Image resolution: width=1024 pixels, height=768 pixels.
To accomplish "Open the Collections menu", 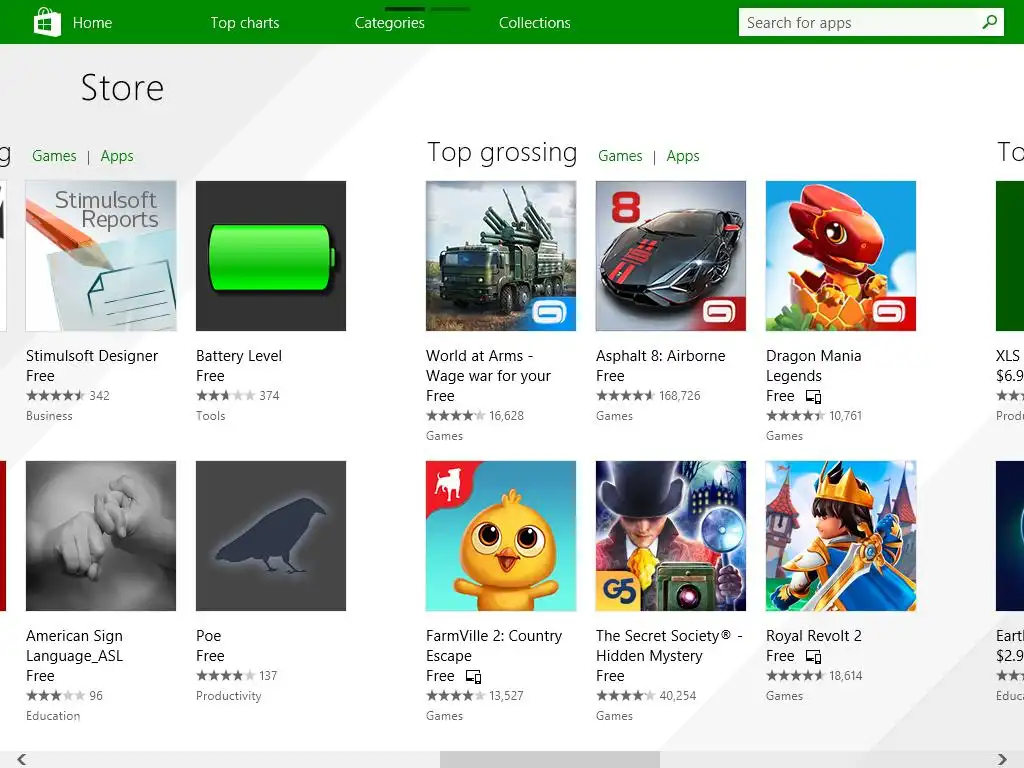I will pyautogui.click(x=534, y=23).
